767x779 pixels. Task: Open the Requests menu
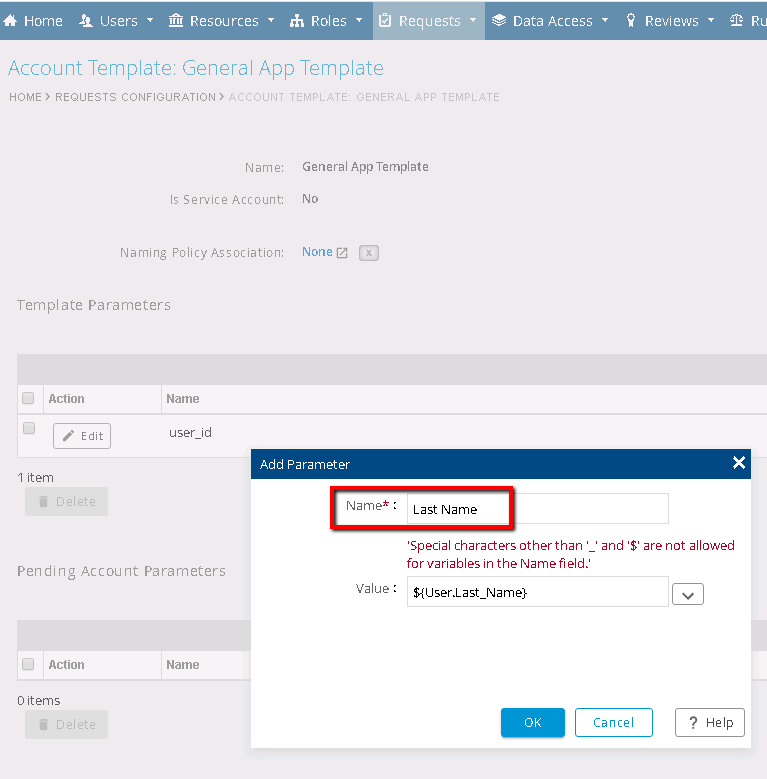(428, 21)
